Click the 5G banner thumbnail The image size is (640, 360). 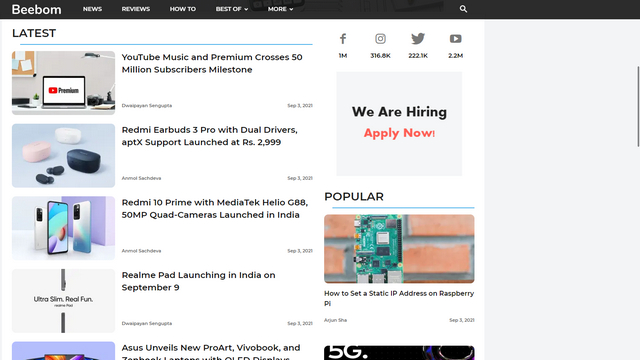click(x=399, y=353)
